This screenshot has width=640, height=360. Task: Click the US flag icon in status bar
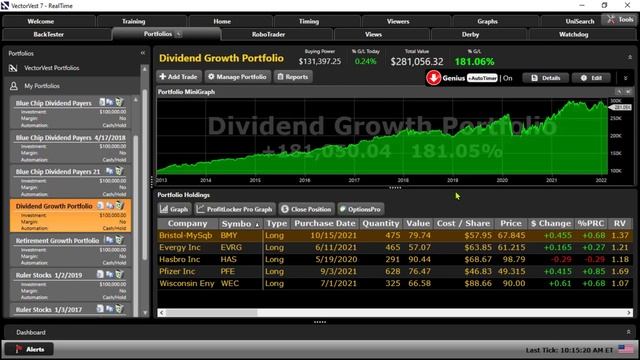[x=625, y=349]
